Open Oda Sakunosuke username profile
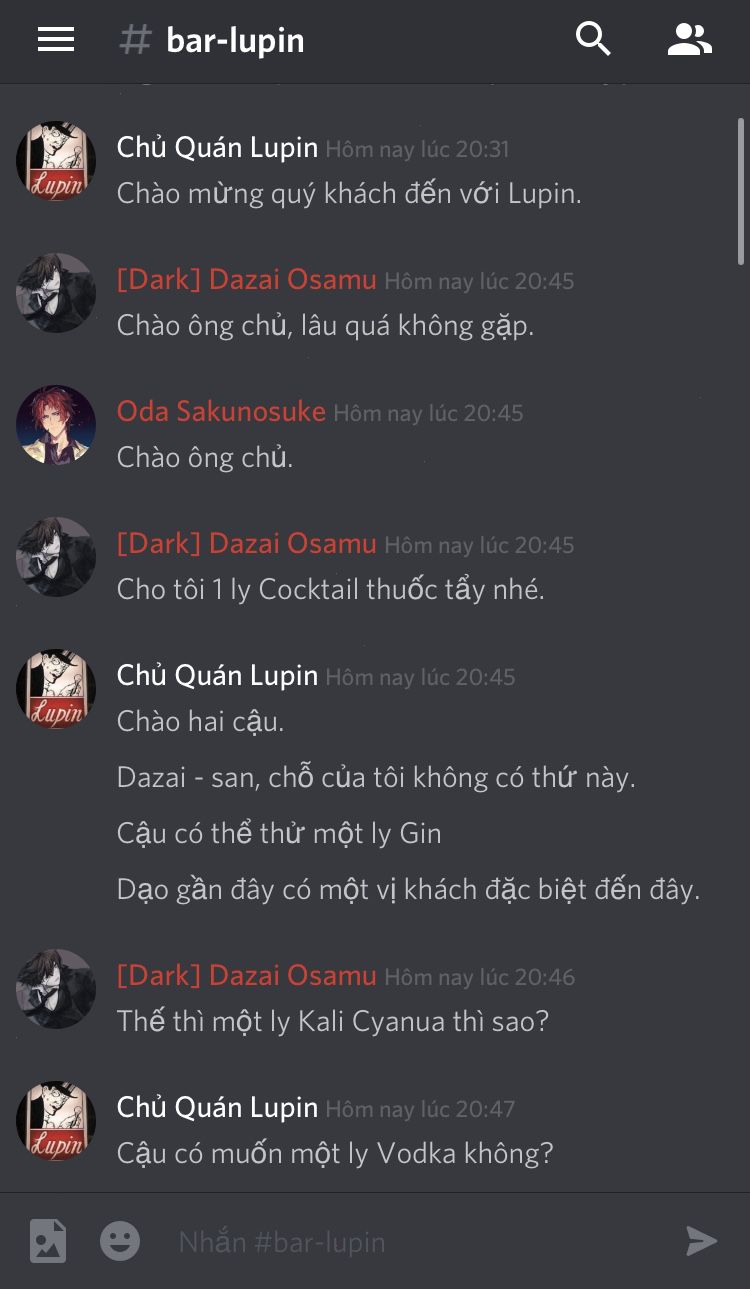750x1289 pixels. click(x=221, y=411)
